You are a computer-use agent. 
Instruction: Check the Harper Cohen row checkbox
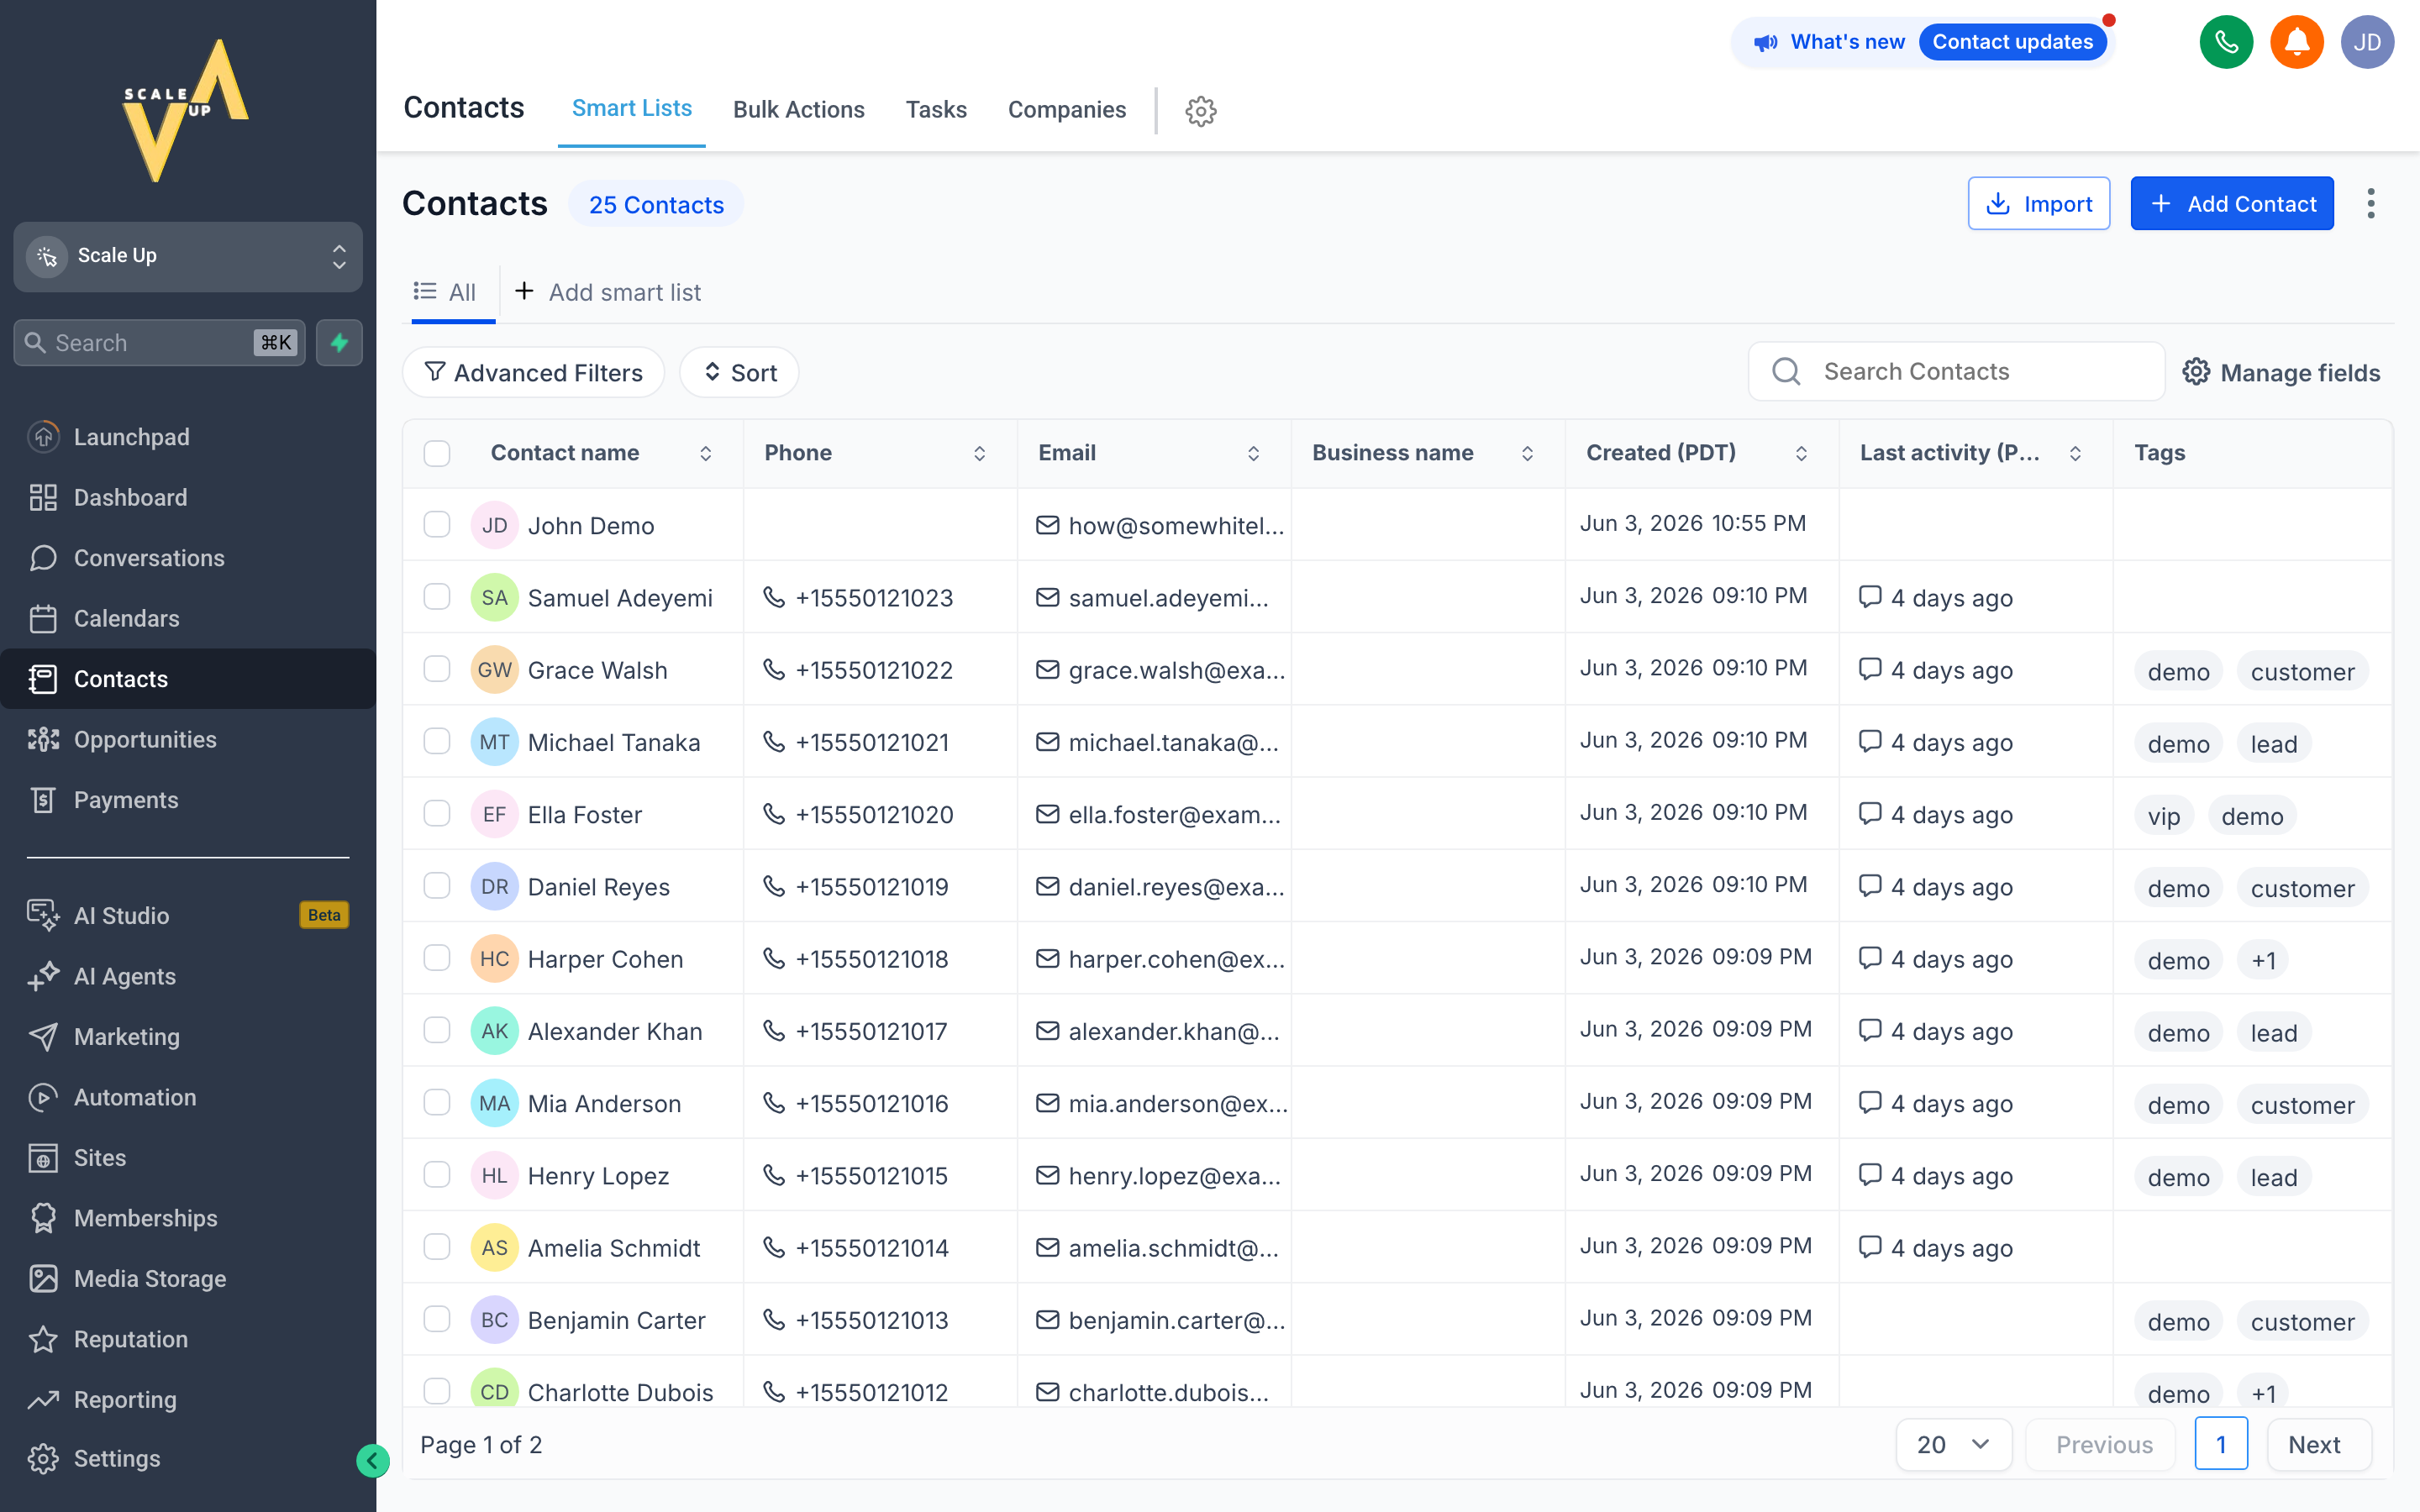pos(437,957)
